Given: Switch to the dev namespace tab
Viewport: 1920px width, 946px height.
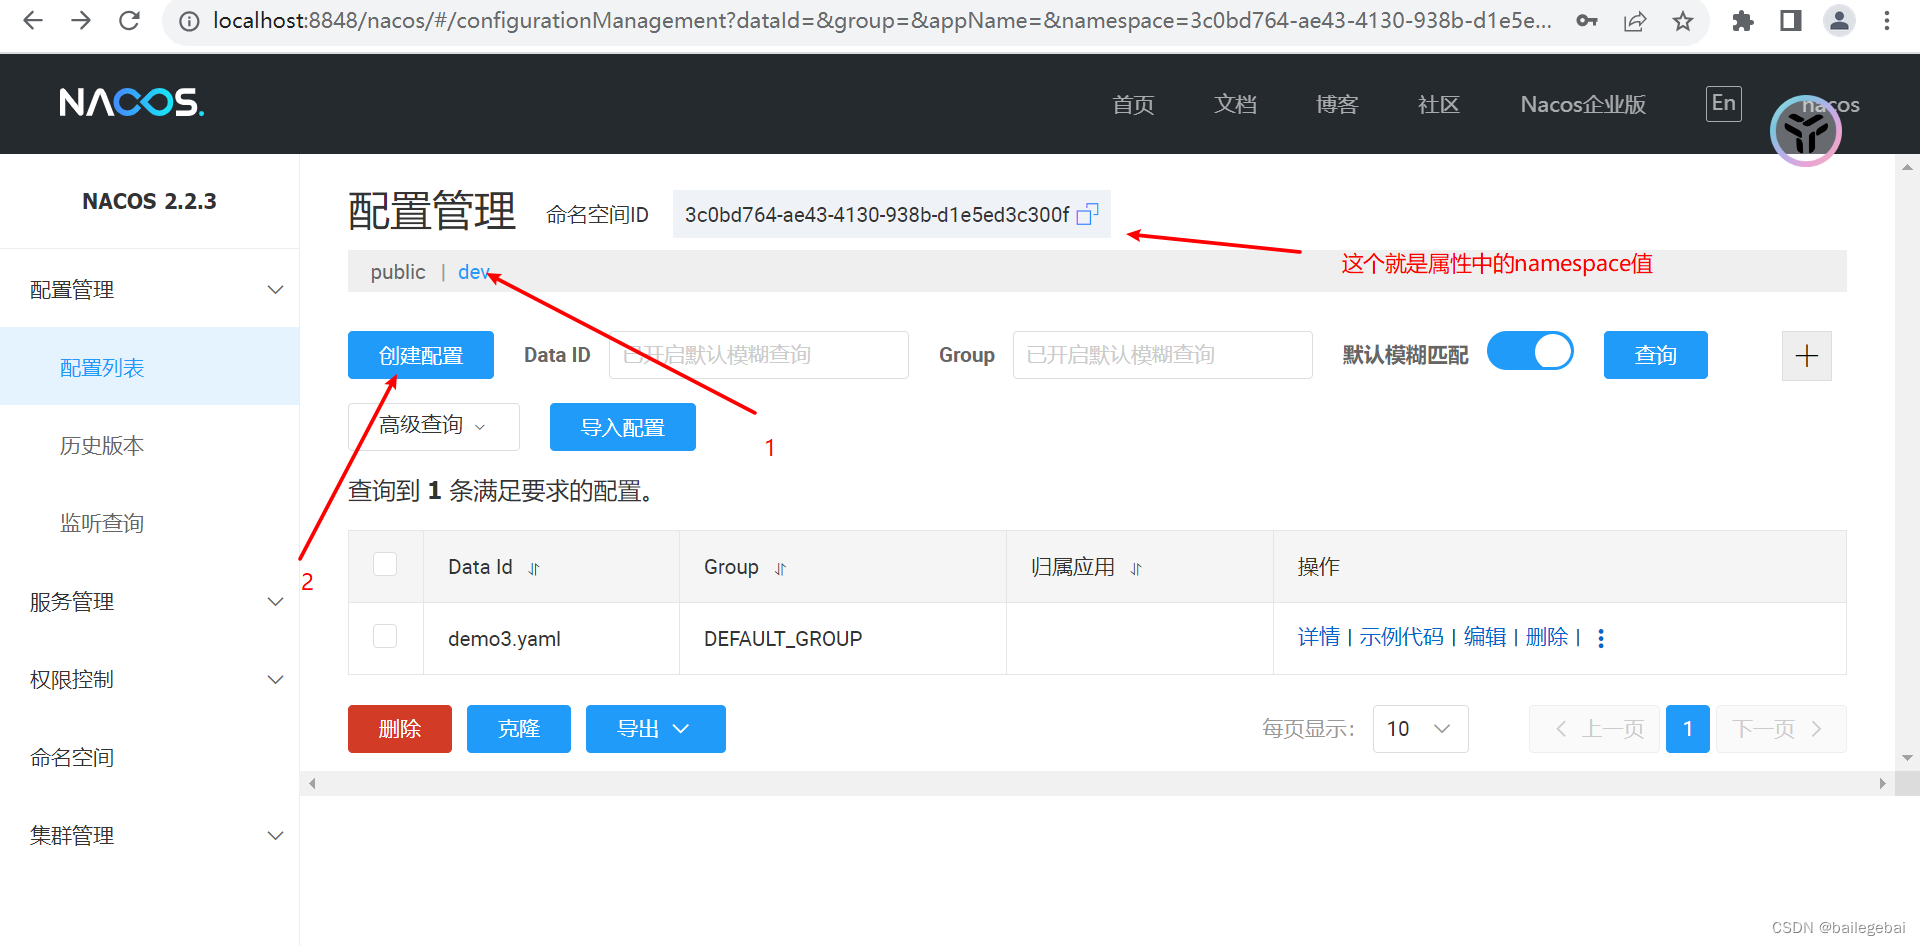Looking at the screenshot, I should click(x=473, y=272).
